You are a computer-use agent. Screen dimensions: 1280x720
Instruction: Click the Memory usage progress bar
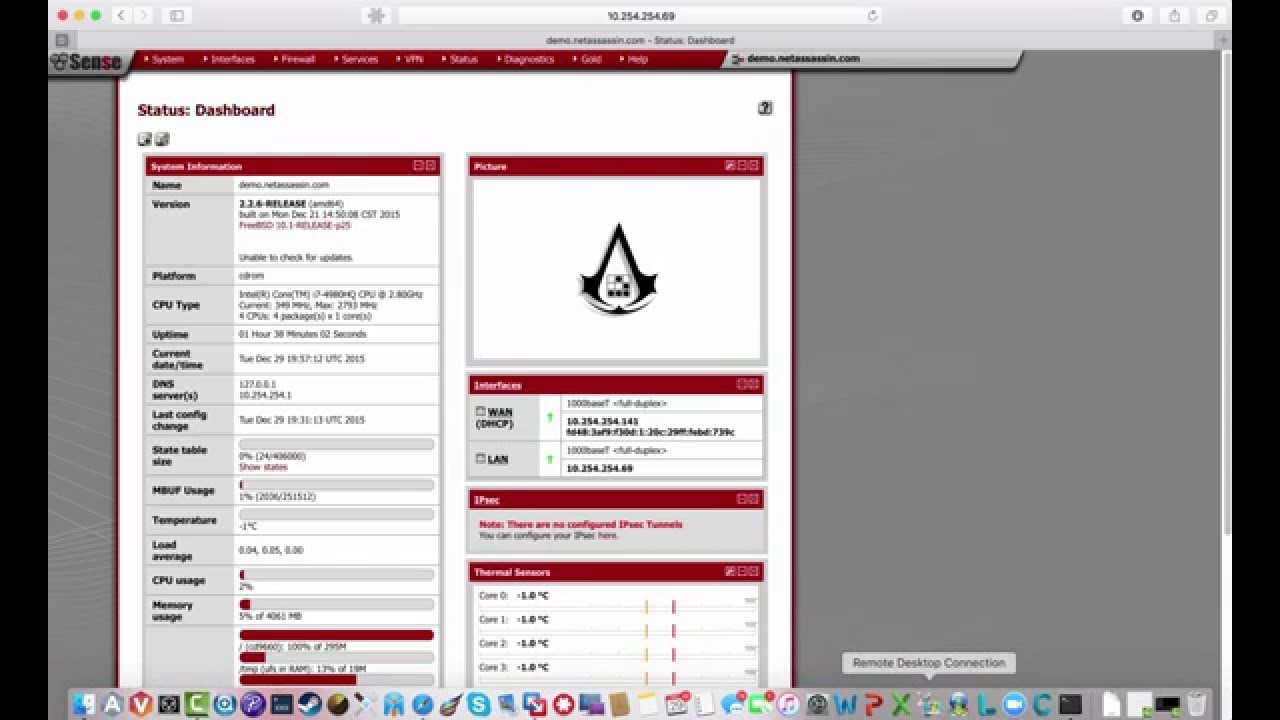[336, 604]
